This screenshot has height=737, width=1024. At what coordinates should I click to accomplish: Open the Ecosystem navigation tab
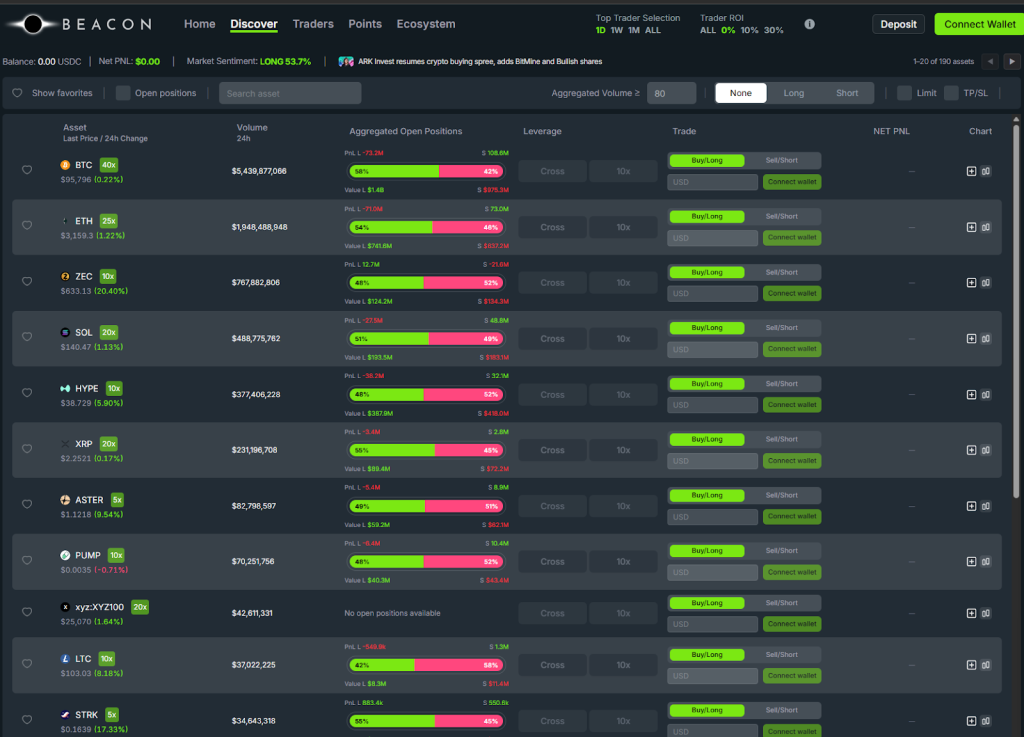click(x=425, y=24)
